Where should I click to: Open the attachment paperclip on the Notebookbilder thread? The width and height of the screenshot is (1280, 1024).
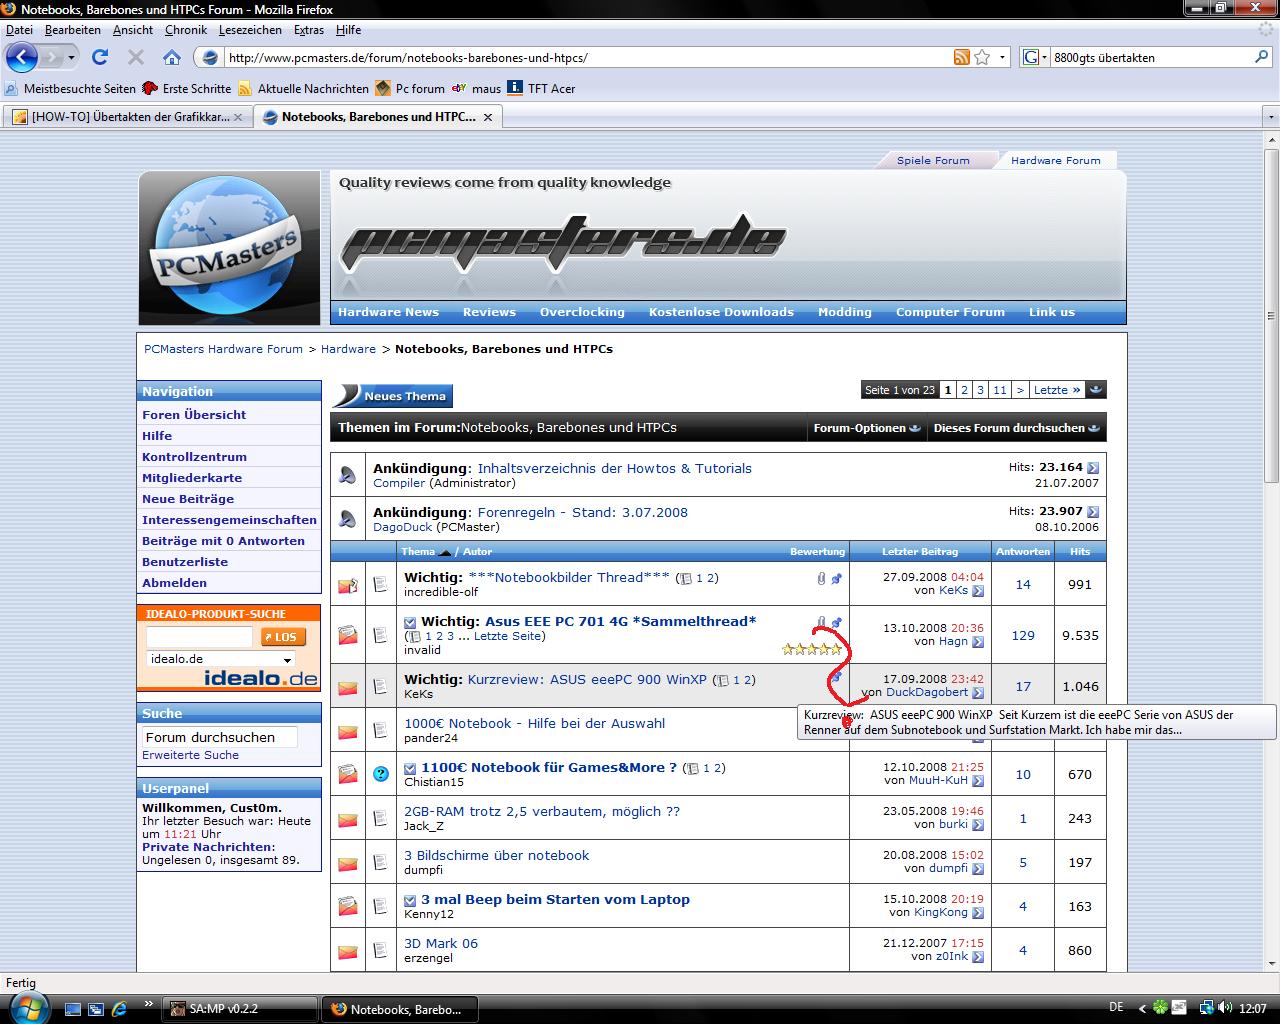tap(821, 578)
